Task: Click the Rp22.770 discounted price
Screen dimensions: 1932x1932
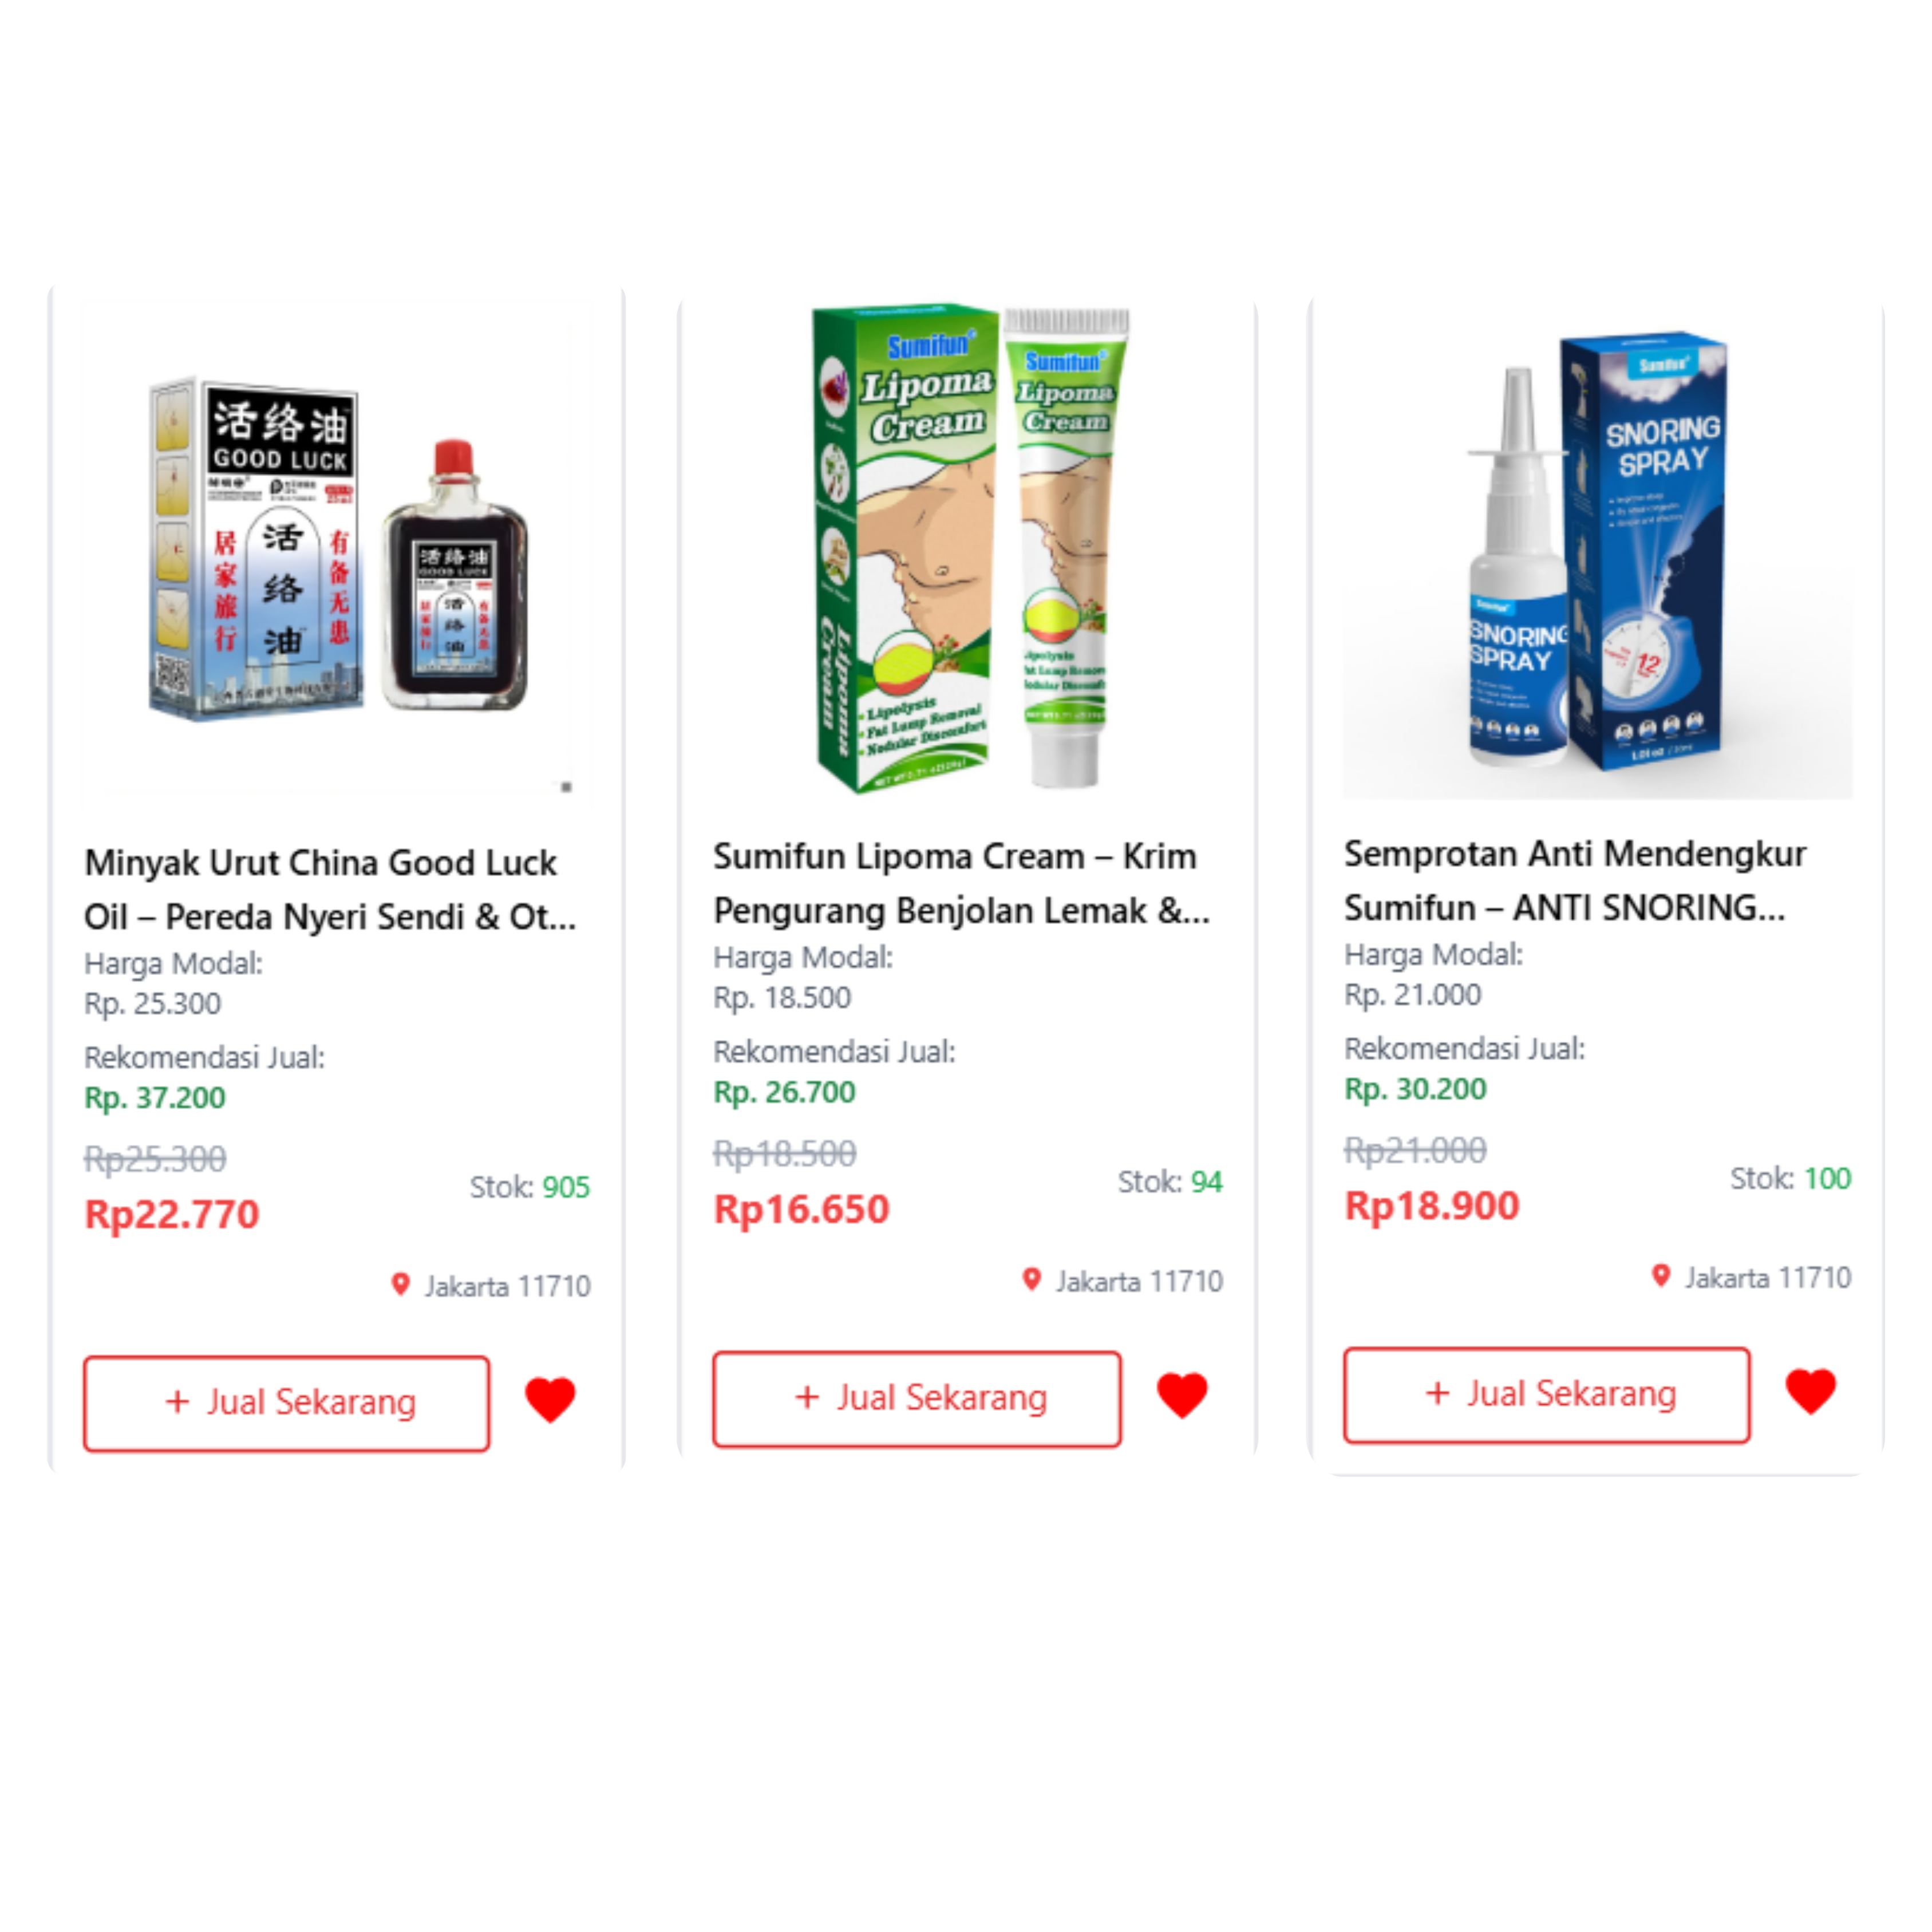Action: coord(172,1214)
